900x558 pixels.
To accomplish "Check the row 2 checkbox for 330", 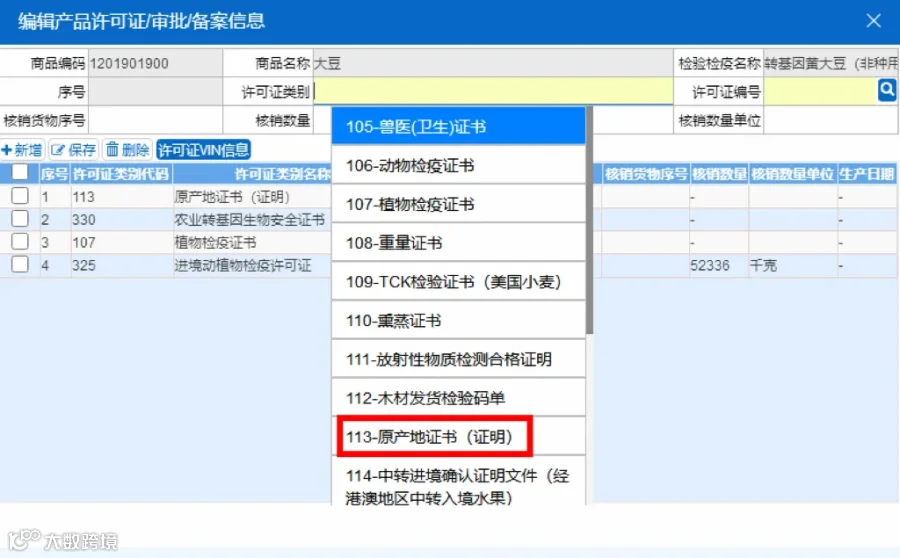I will click(20, 219).
